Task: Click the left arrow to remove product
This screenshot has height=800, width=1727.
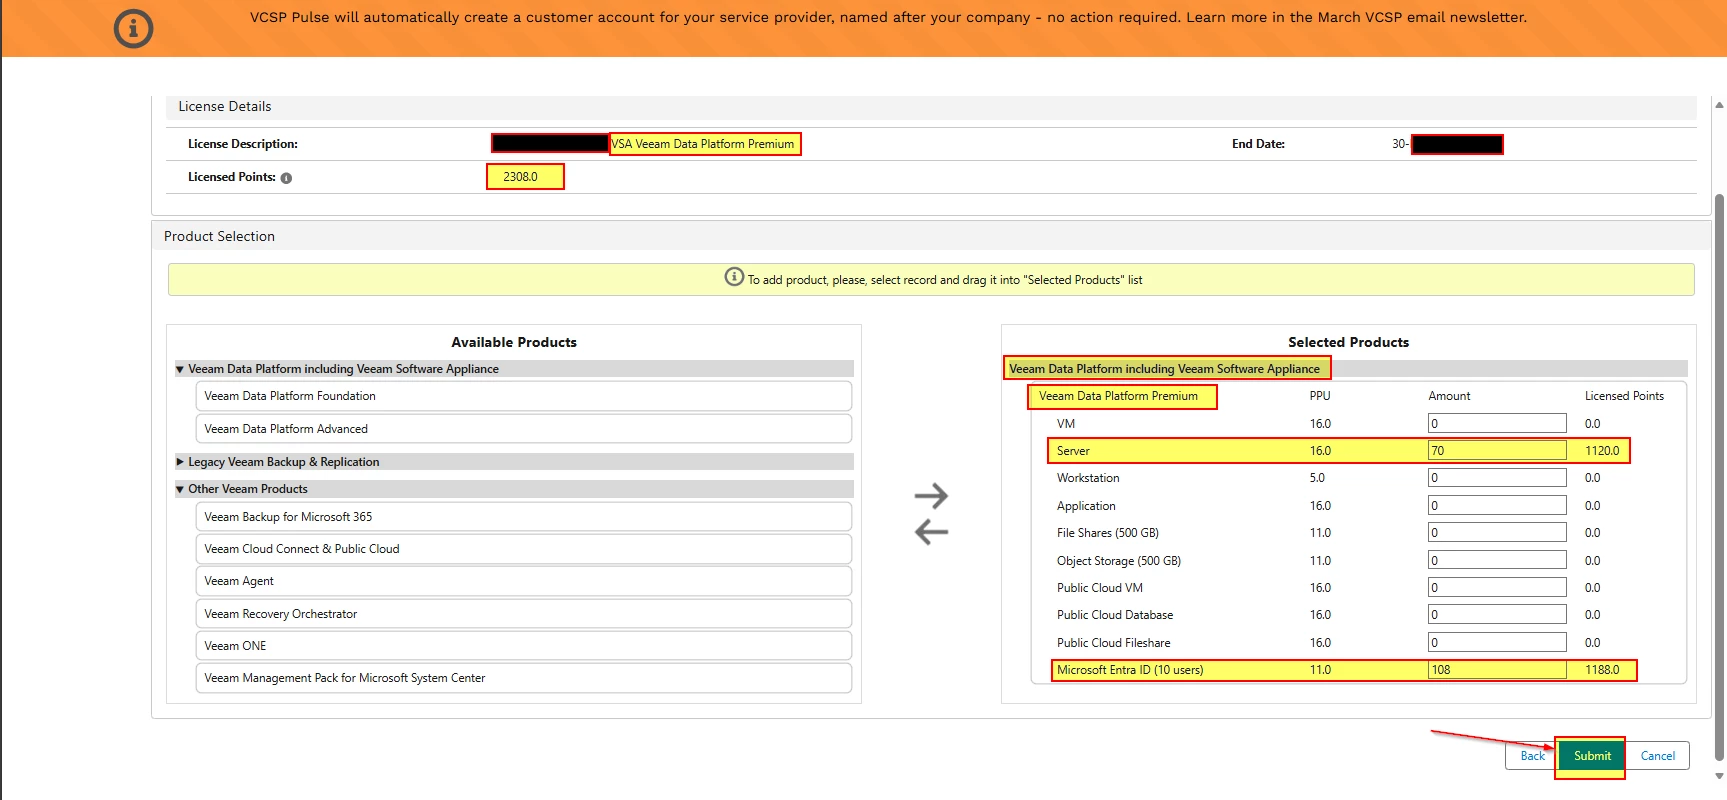Action: (x=931, y=531)
